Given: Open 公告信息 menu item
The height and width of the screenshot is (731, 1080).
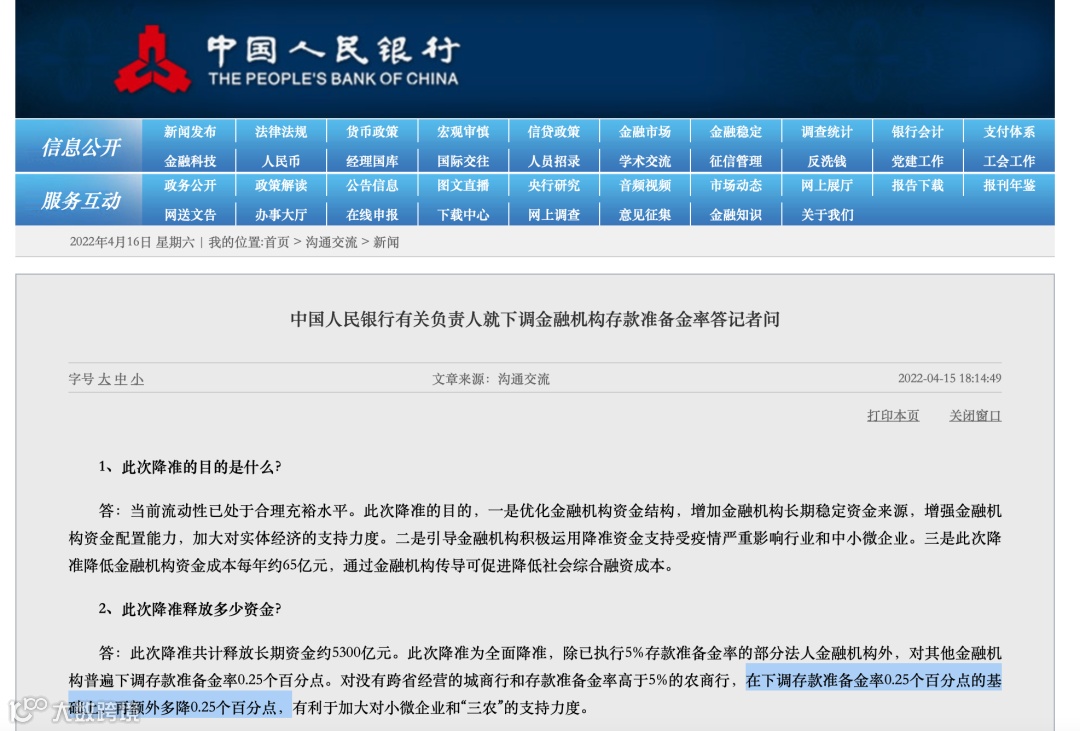Looking at the screenshot, I should click(x=372, y=185).
